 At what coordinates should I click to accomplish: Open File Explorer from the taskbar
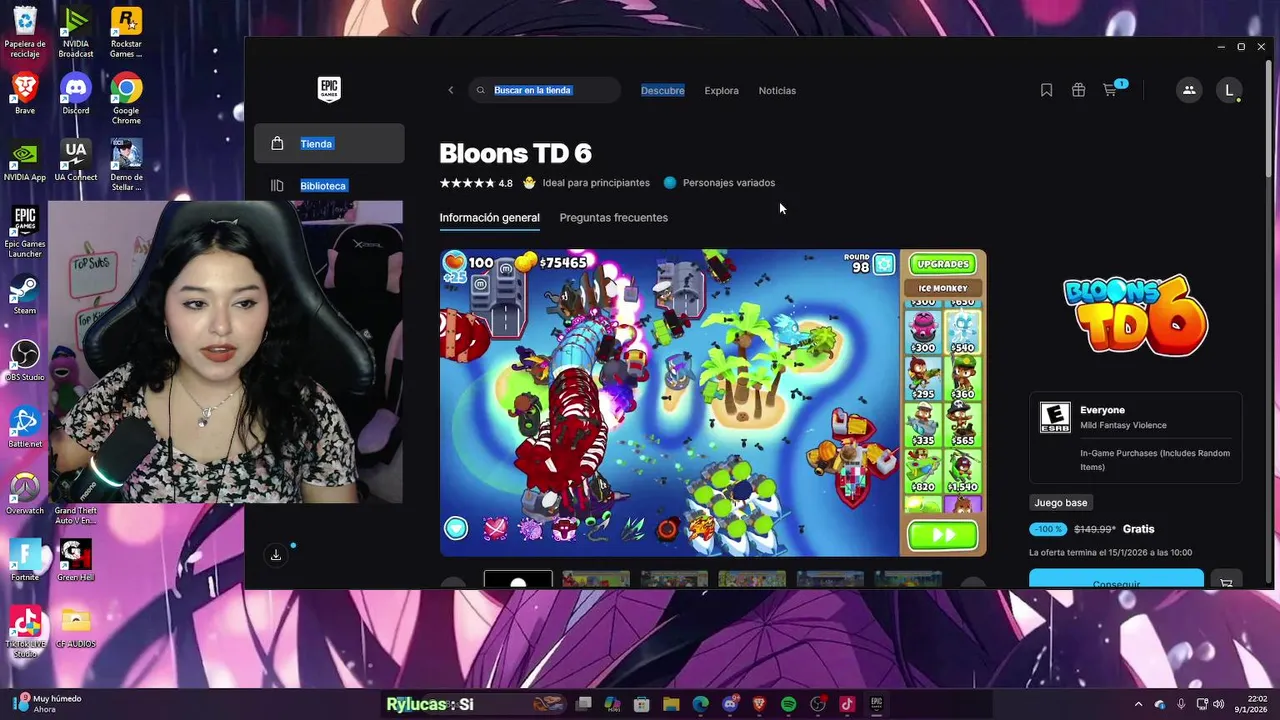671,704
